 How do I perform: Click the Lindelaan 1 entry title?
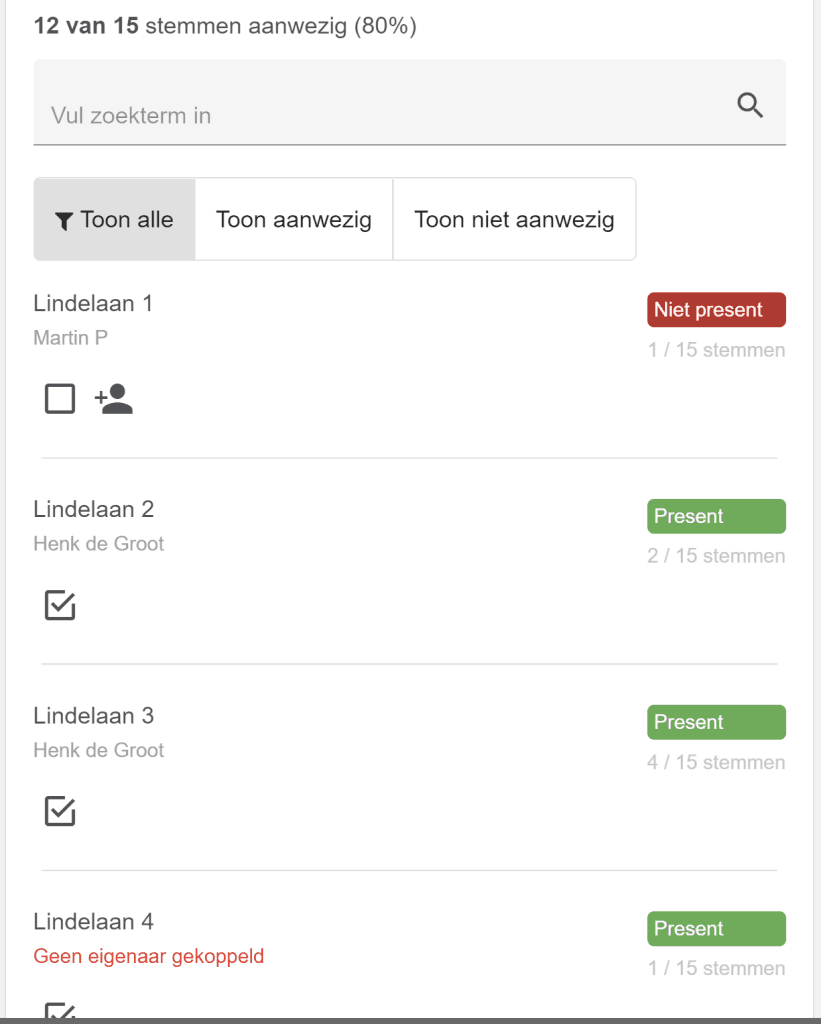coord(93,303)
